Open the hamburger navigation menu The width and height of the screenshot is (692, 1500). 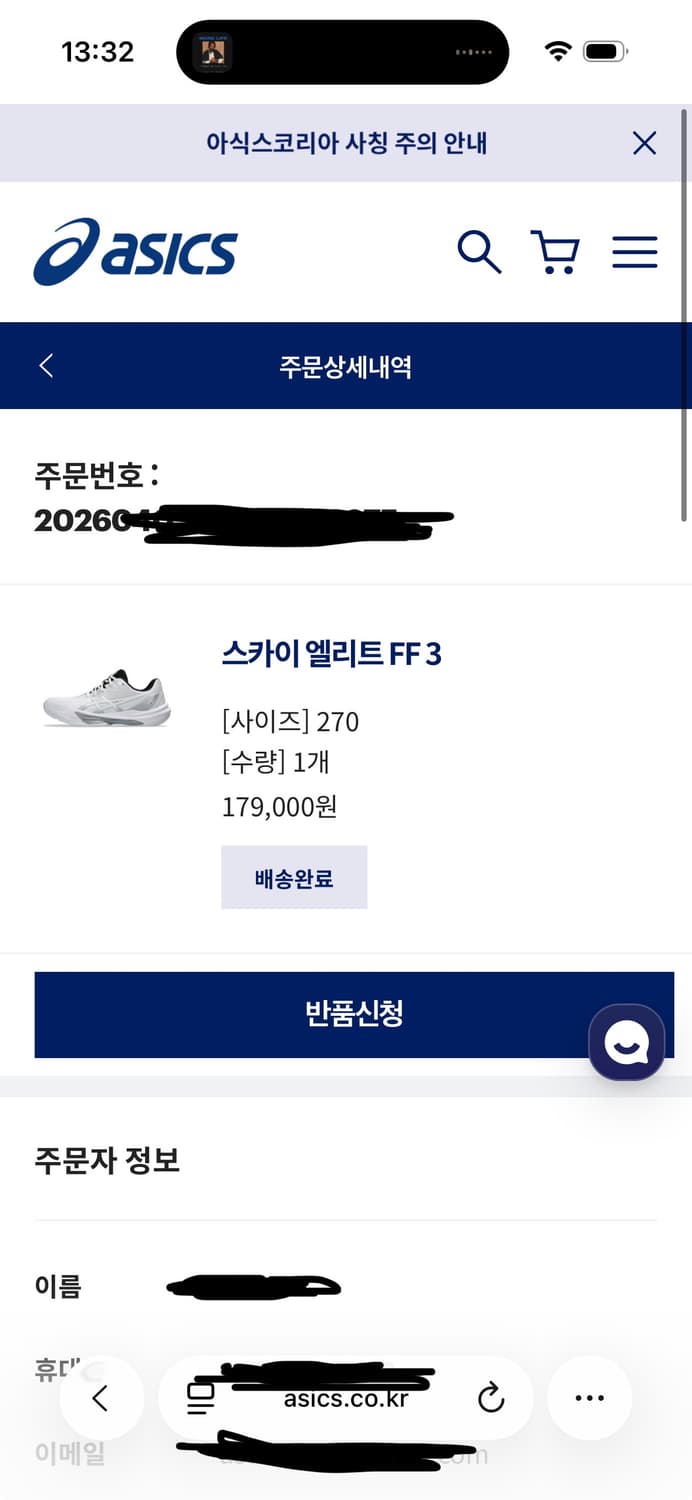pos(634,253)
